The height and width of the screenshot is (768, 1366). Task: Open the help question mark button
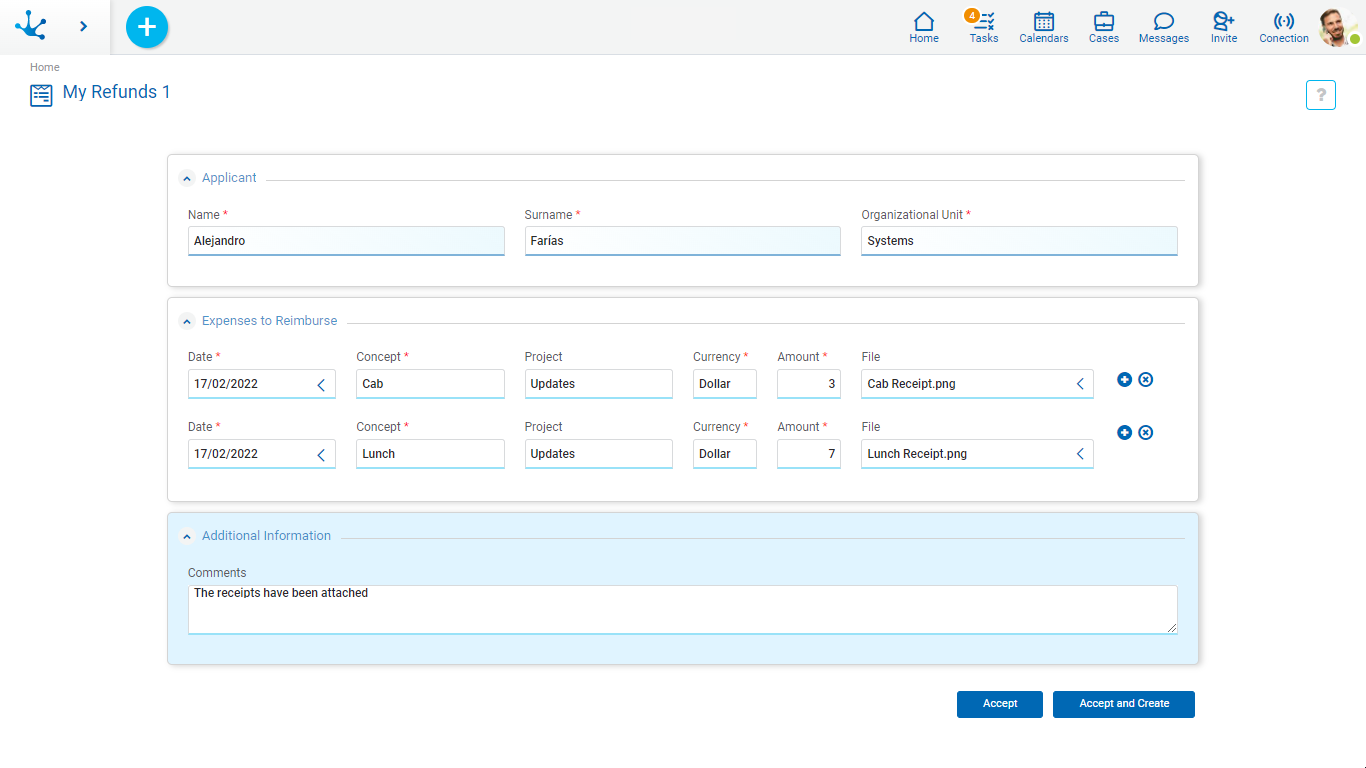[1320, 95]
